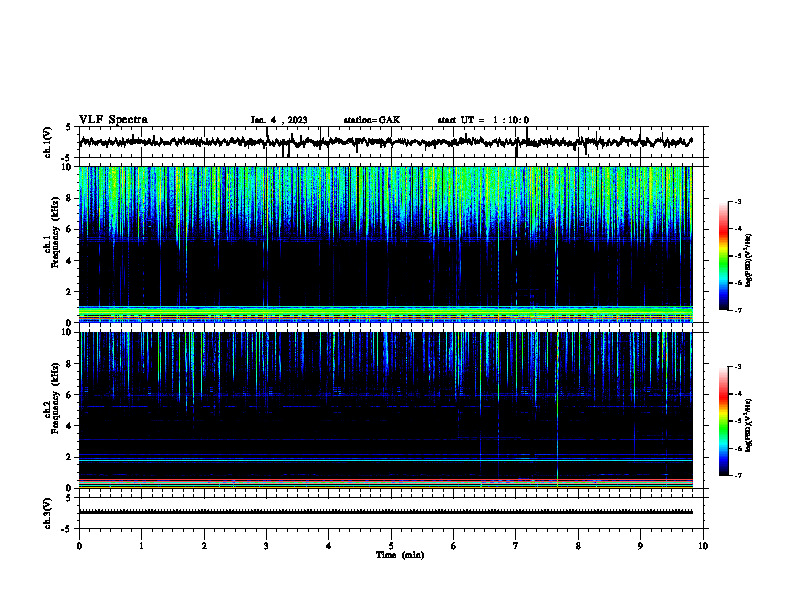
Task: Click the start UT 1:10:0 label
Action: tap(483, 120)
